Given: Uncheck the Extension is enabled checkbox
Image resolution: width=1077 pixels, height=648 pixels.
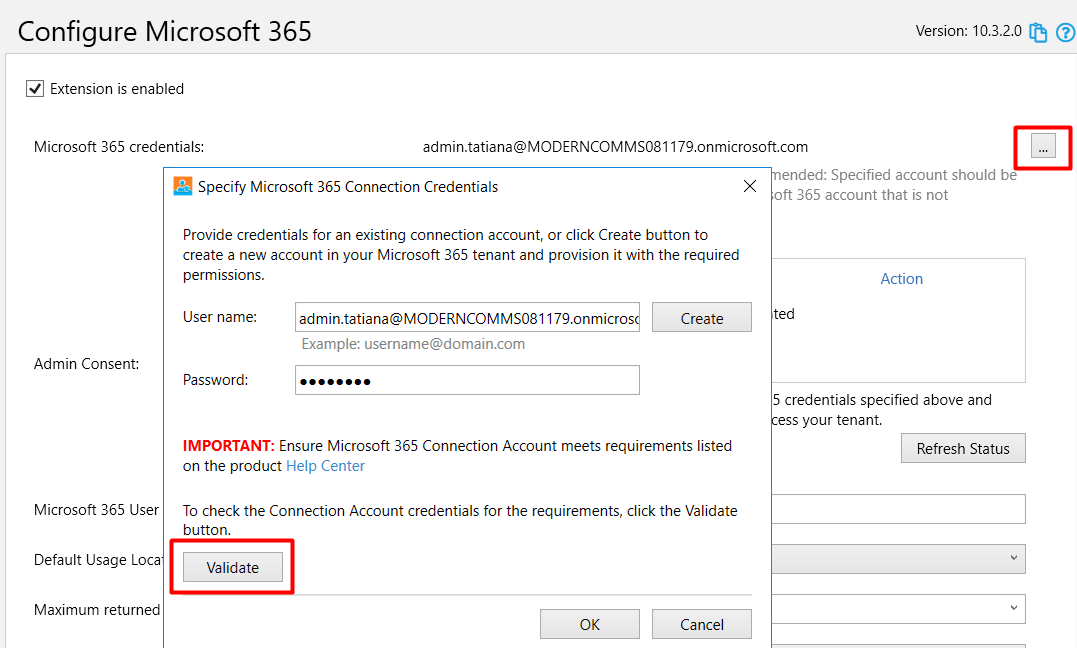Looking at the screenshot, I should tap(35, 89).
